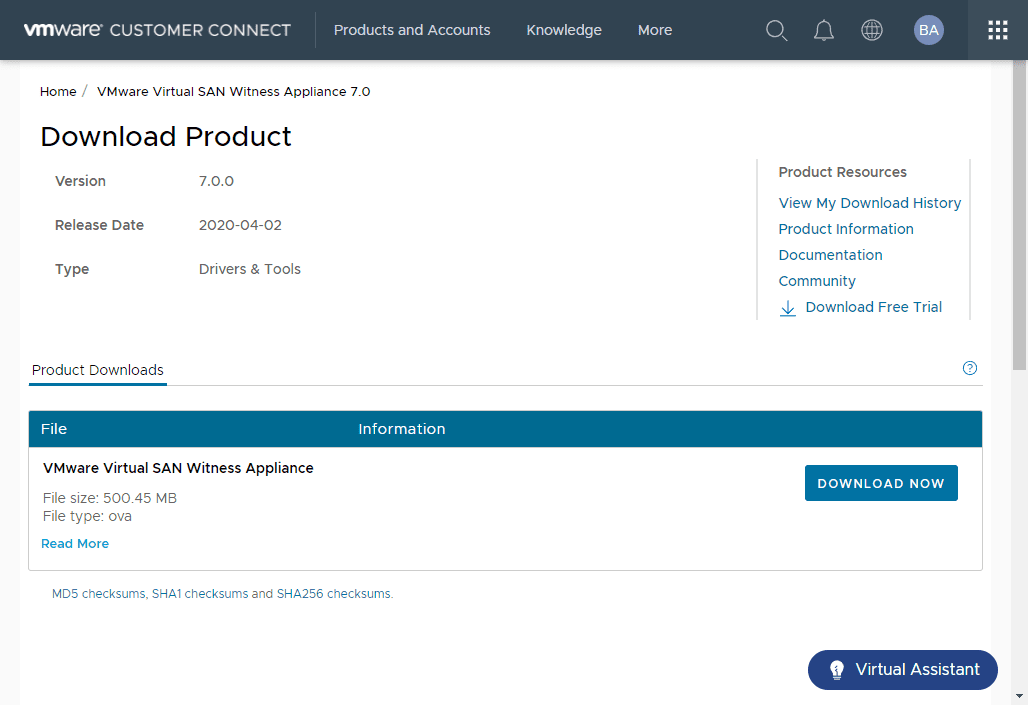Screen dimensions: 1028x705
Task: Open the notifications bell icon
Action: [824, 30]
